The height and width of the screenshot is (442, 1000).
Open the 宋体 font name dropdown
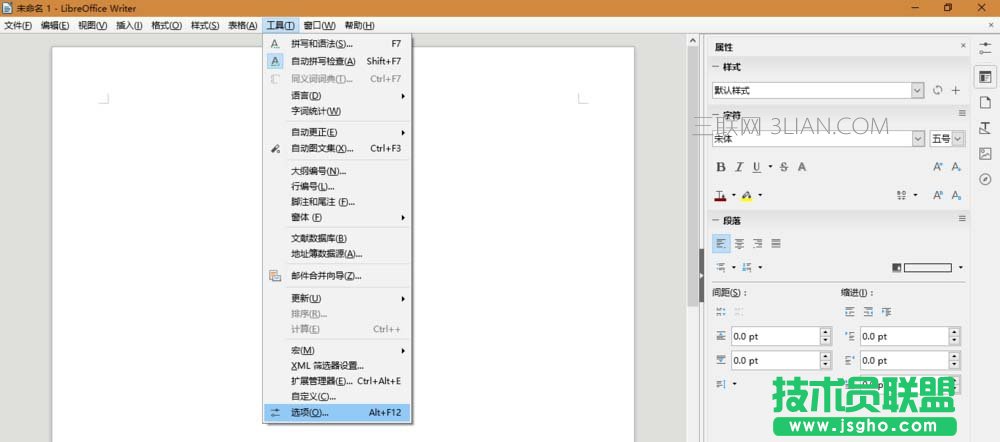click(918, 138)
